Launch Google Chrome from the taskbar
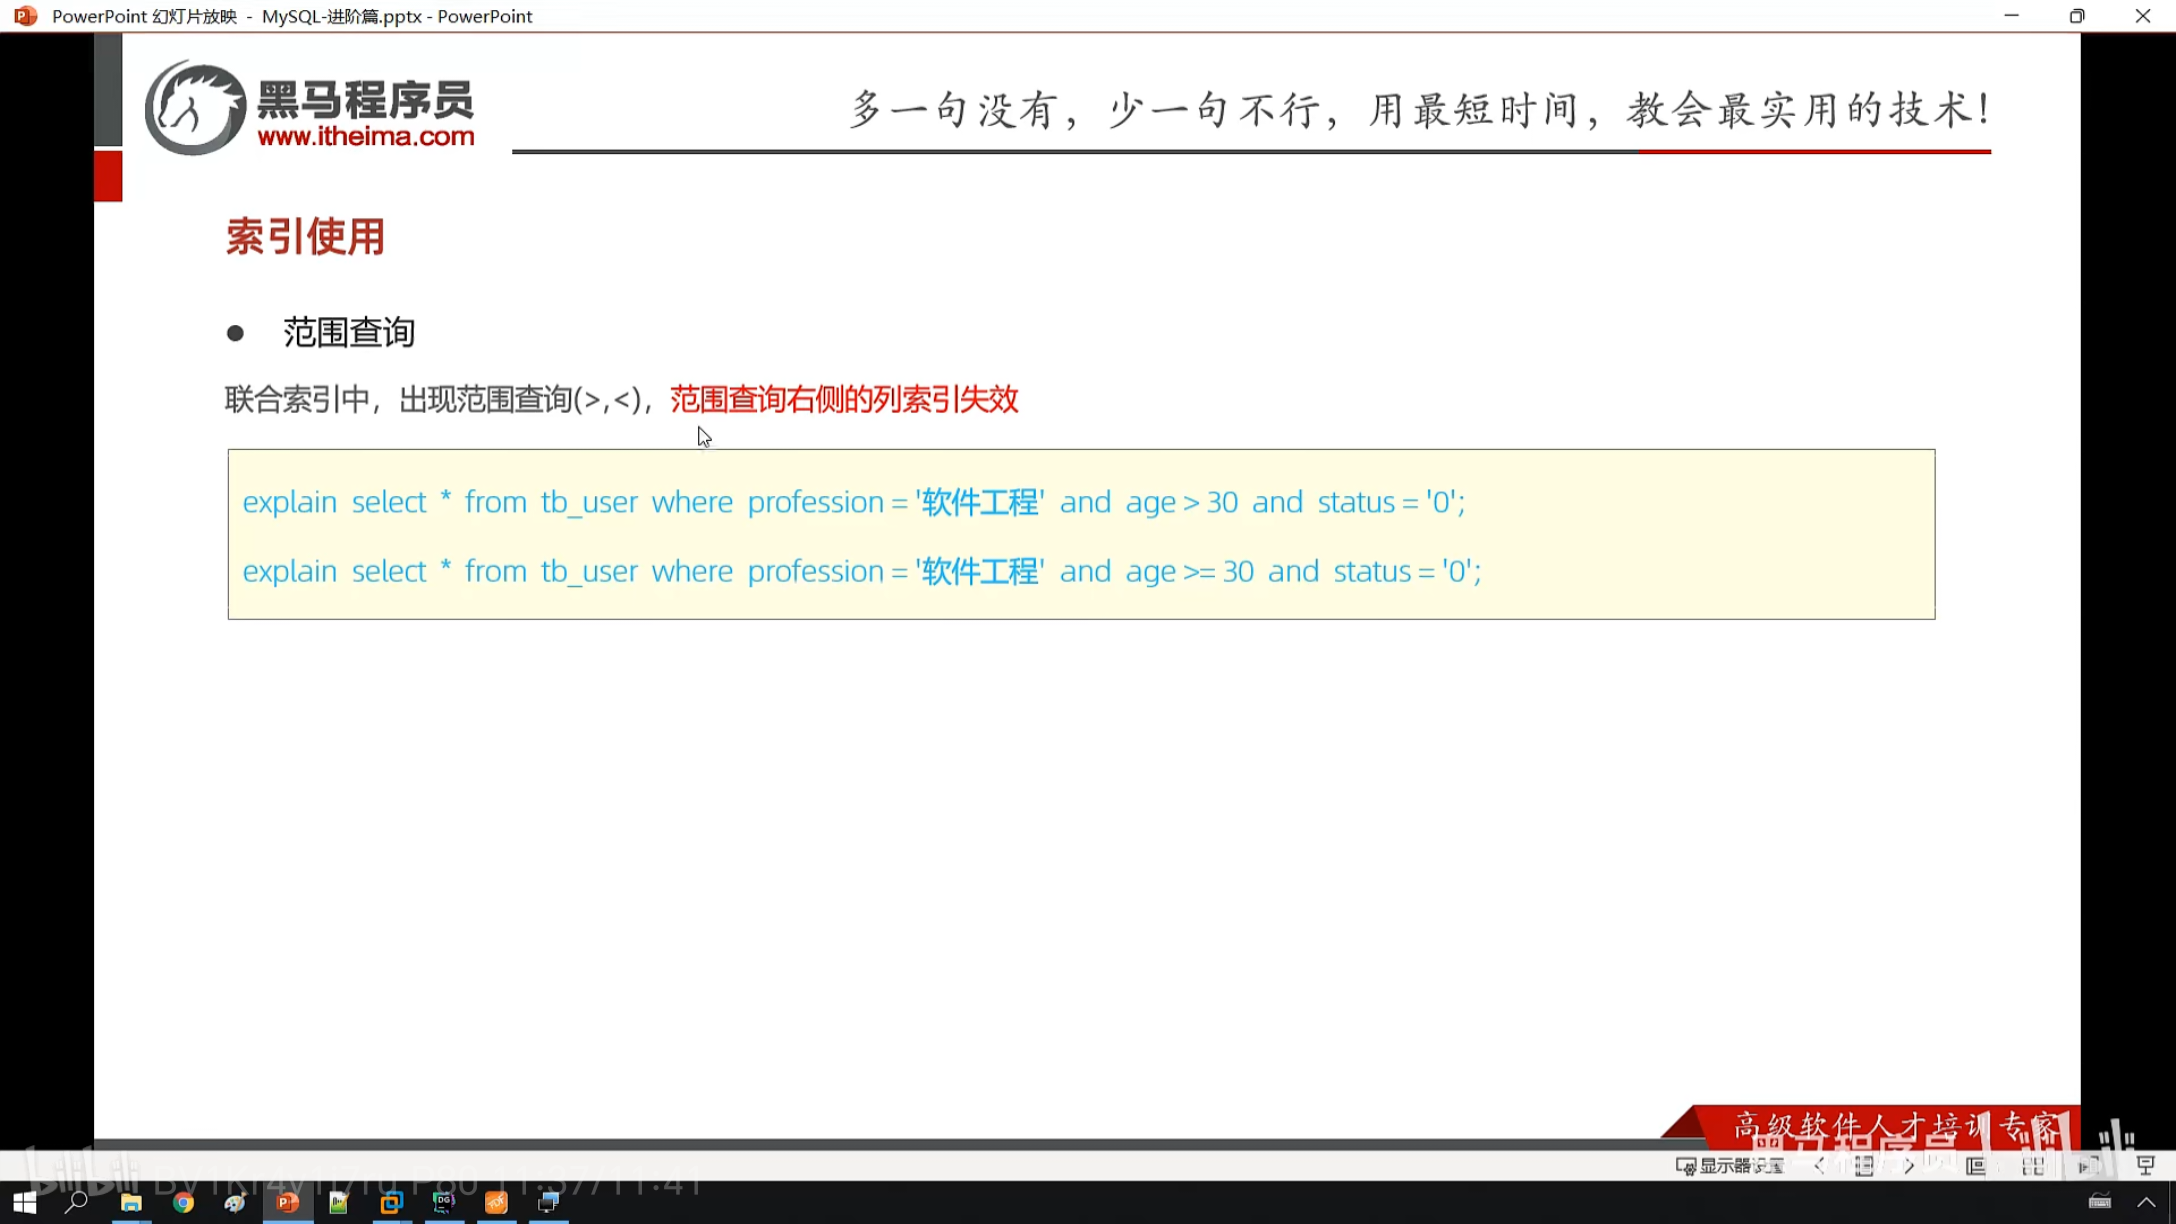Screen dimensions: 2176x1224 coord(183,1202)
